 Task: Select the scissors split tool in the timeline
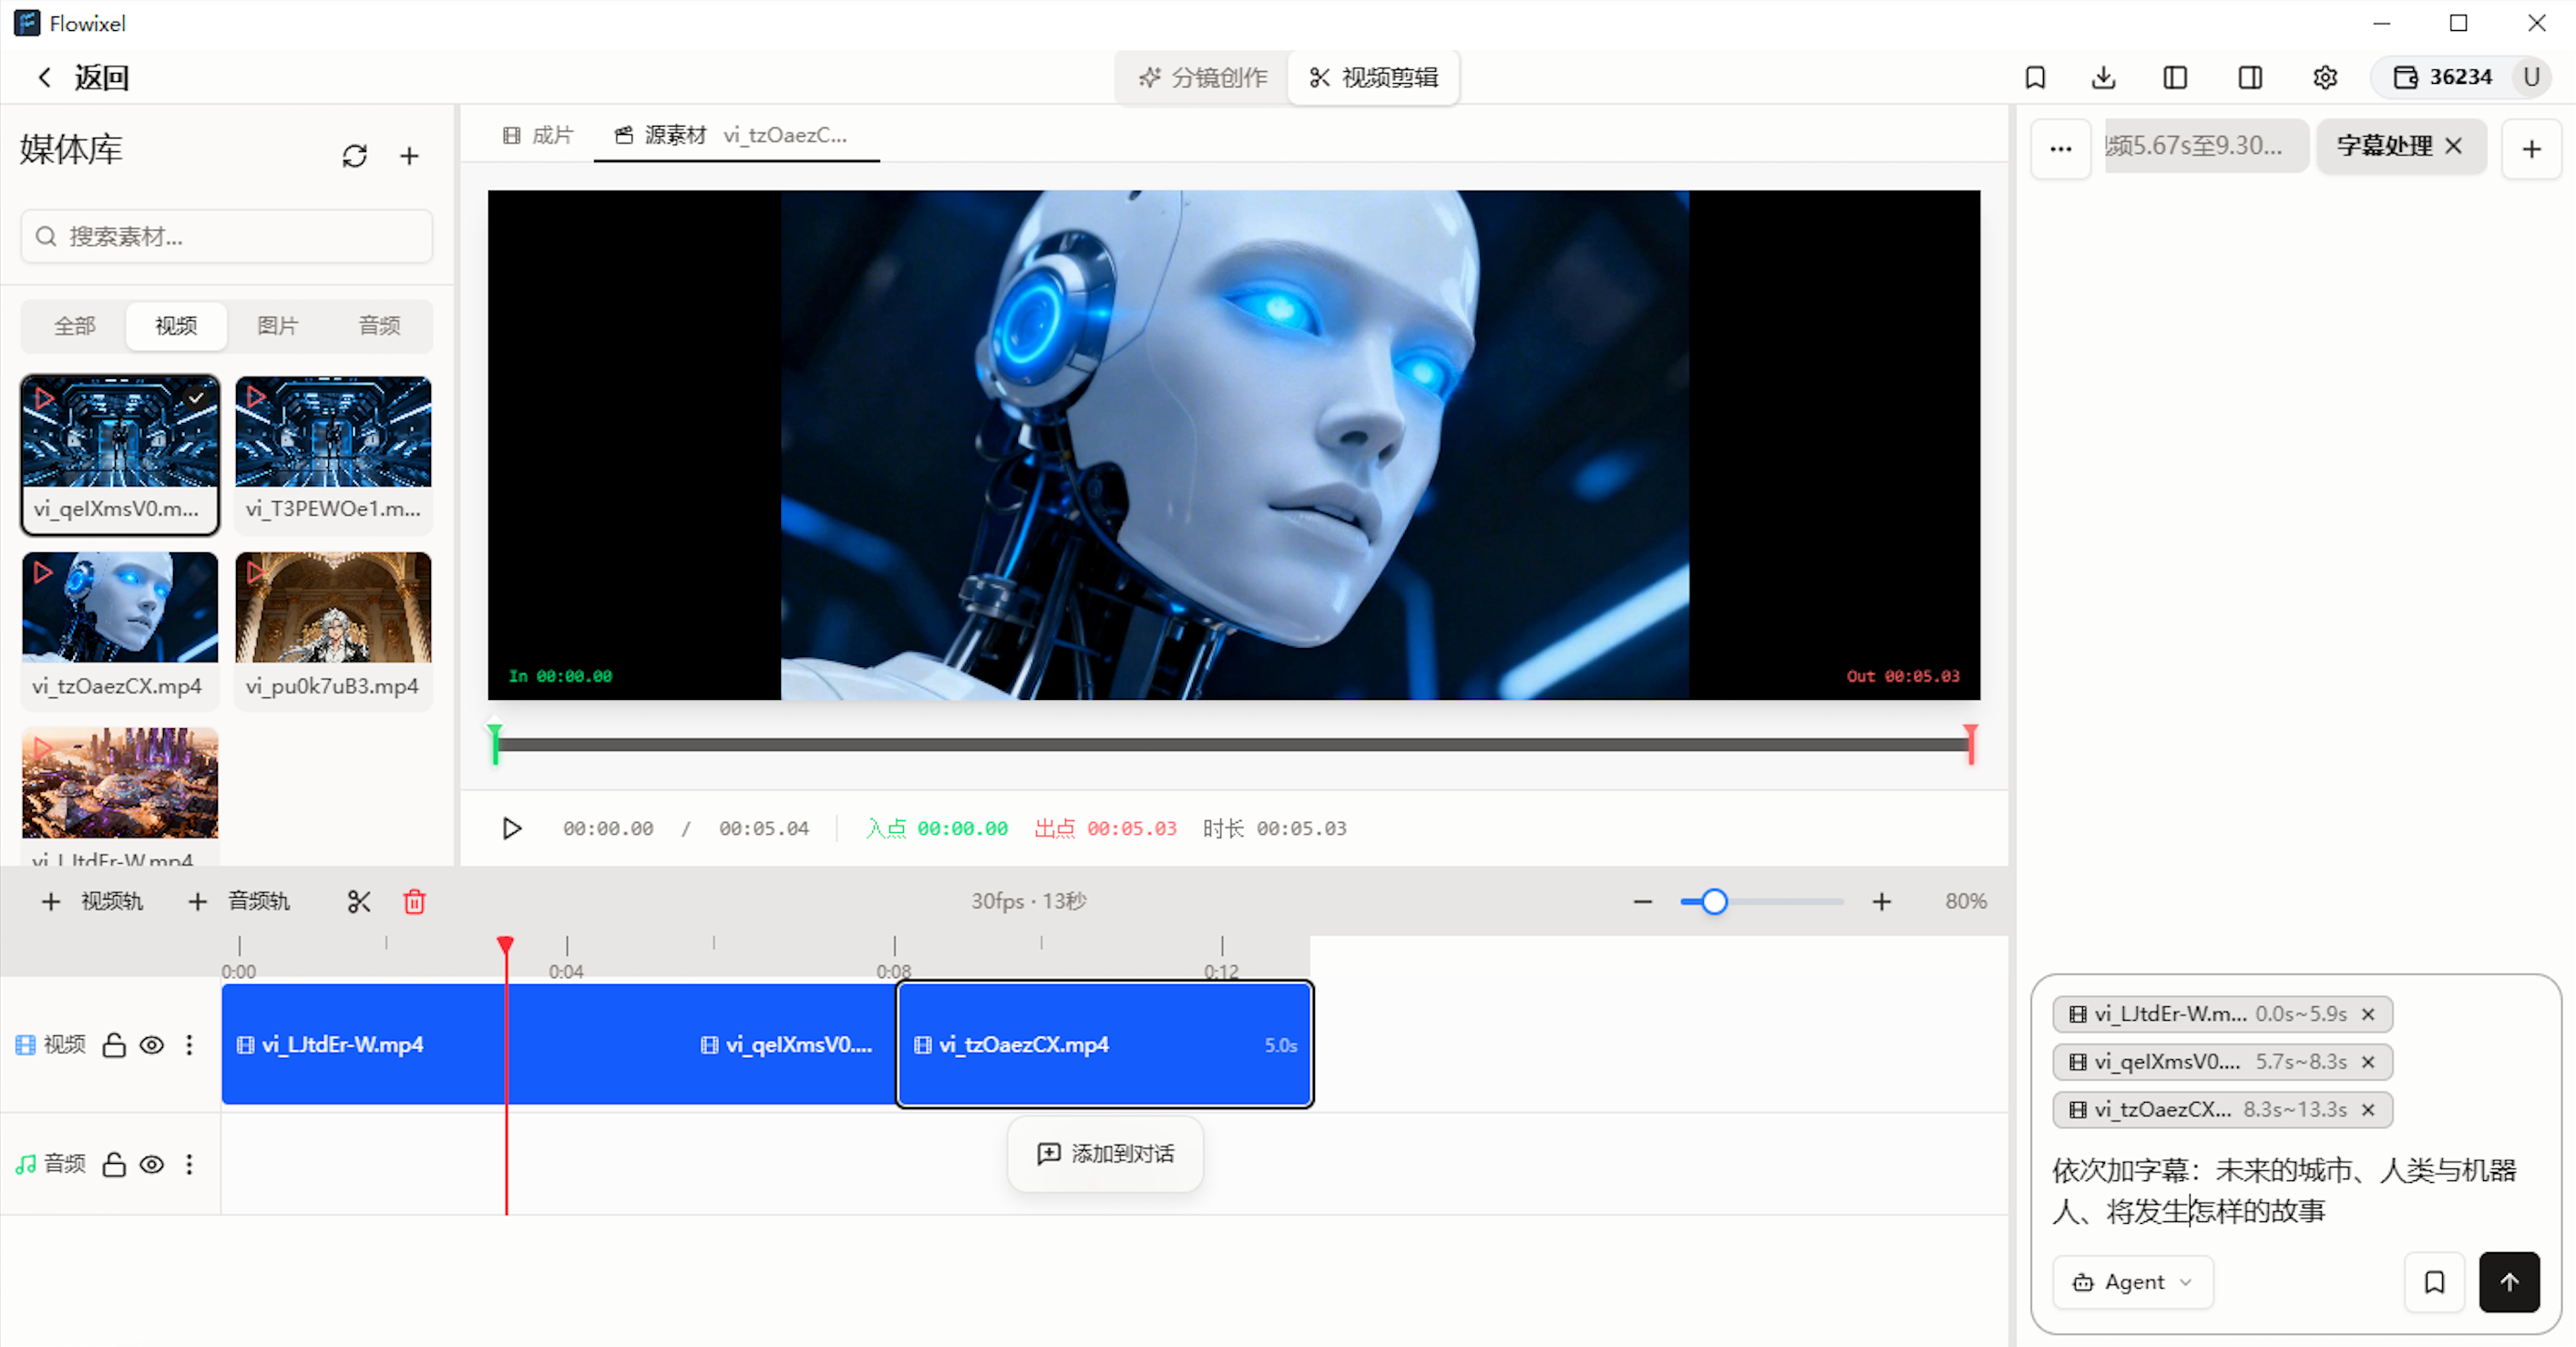pos(359,902)
